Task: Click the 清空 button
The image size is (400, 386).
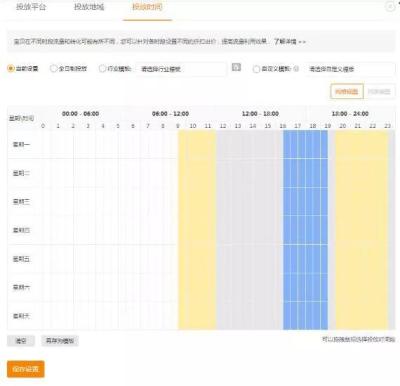Action: (21, 341)
